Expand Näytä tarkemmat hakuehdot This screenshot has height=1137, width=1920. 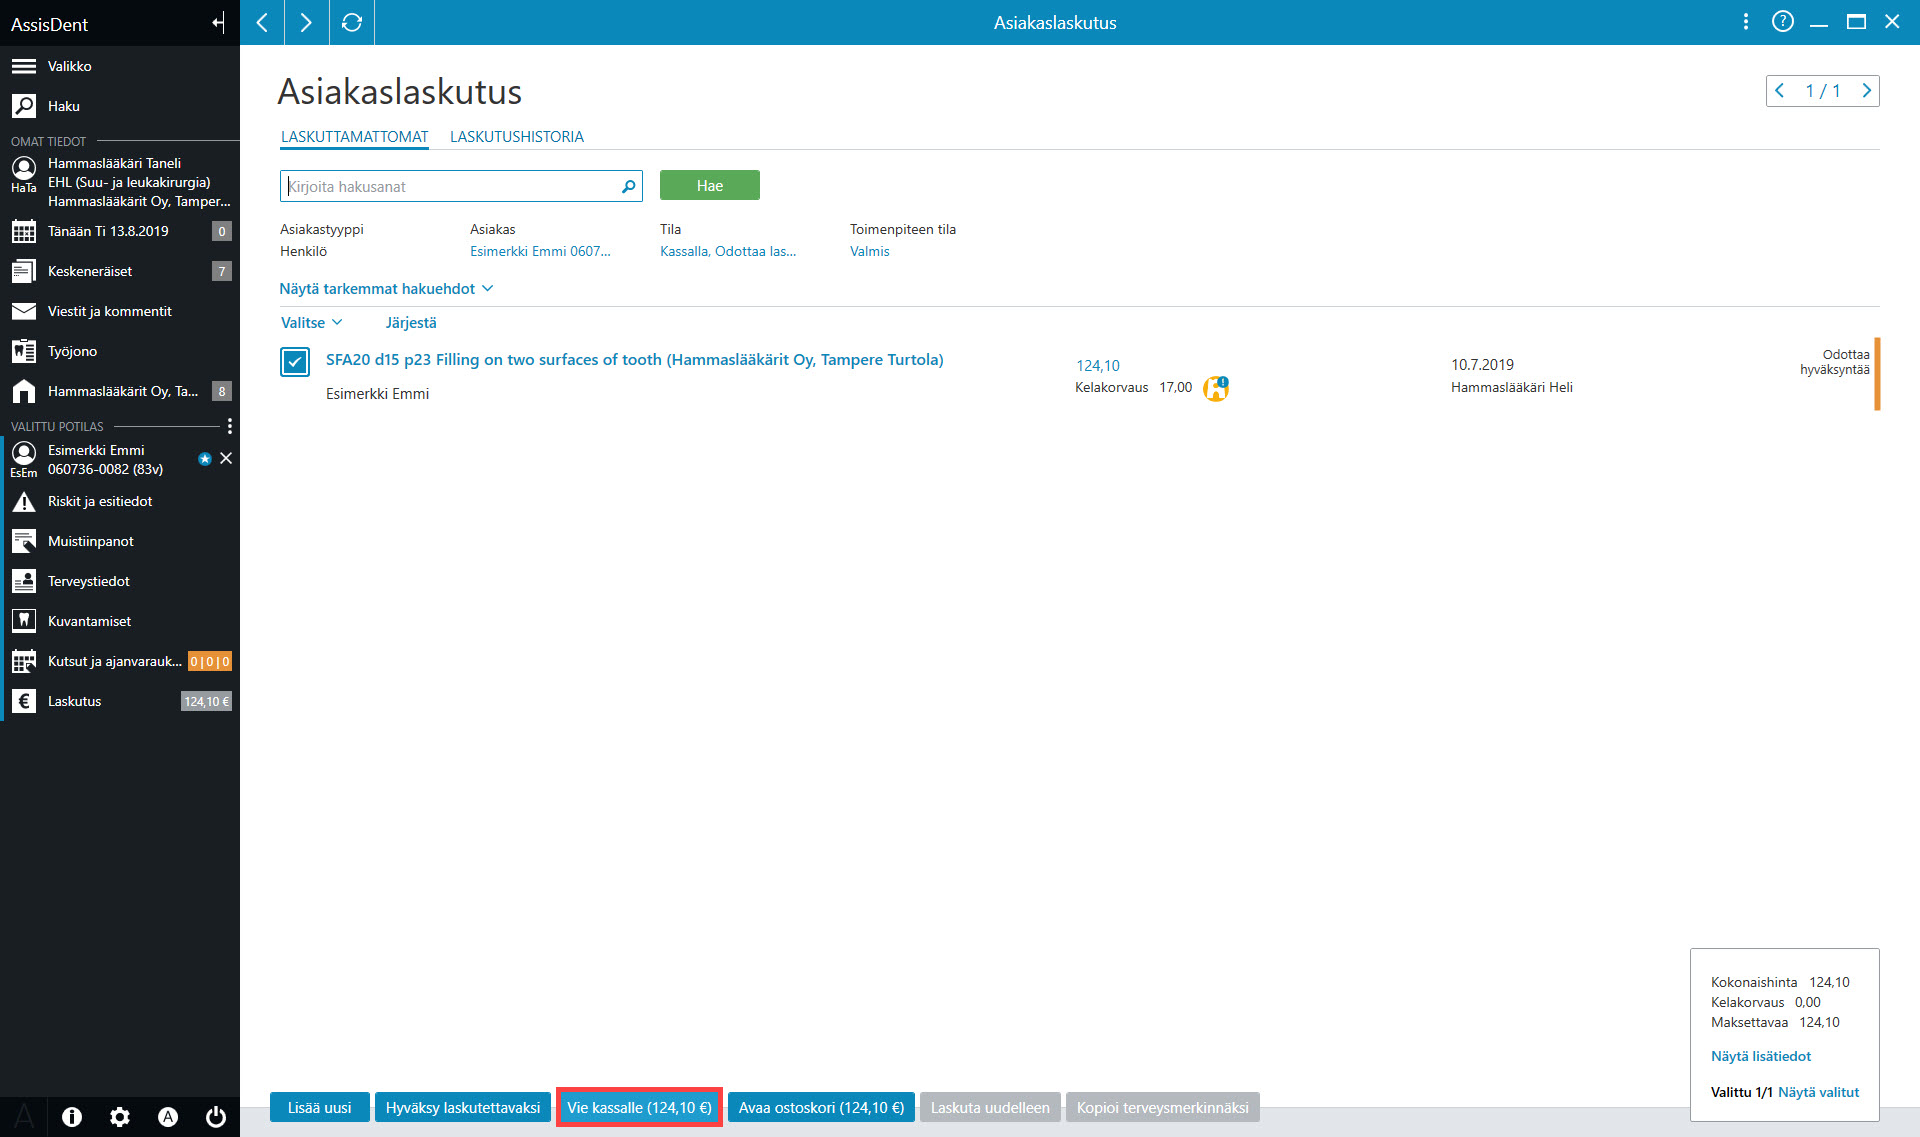tap(386, 289)
